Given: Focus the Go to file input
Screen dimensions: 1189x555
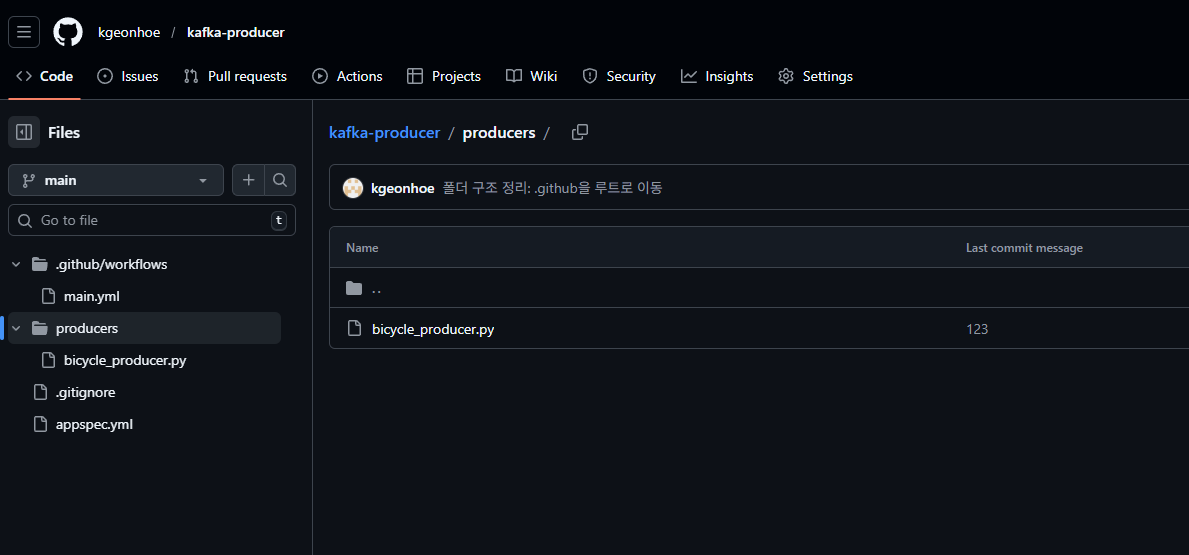Looking at the screenshot, I should [x=152, y=220].
